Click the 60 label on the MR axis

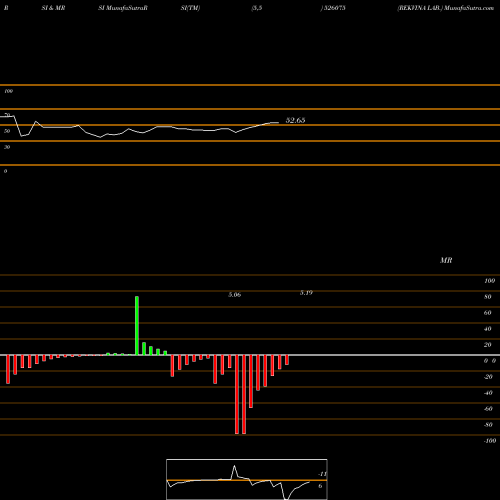(x=488, y=313)
